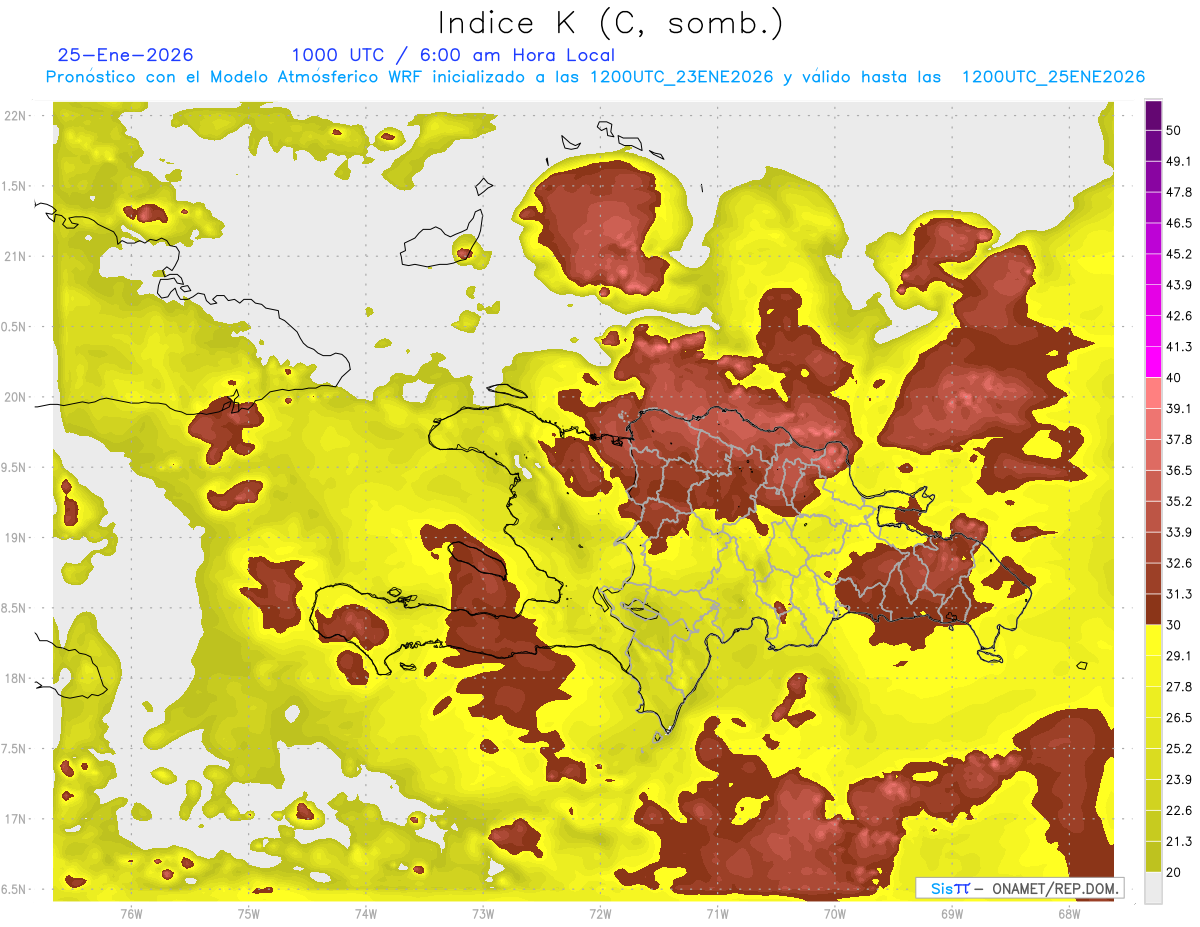Click the 19N latitude label
Viewport: 1200px width, 927px height.
pyautogui.click(x=17, y=538)
